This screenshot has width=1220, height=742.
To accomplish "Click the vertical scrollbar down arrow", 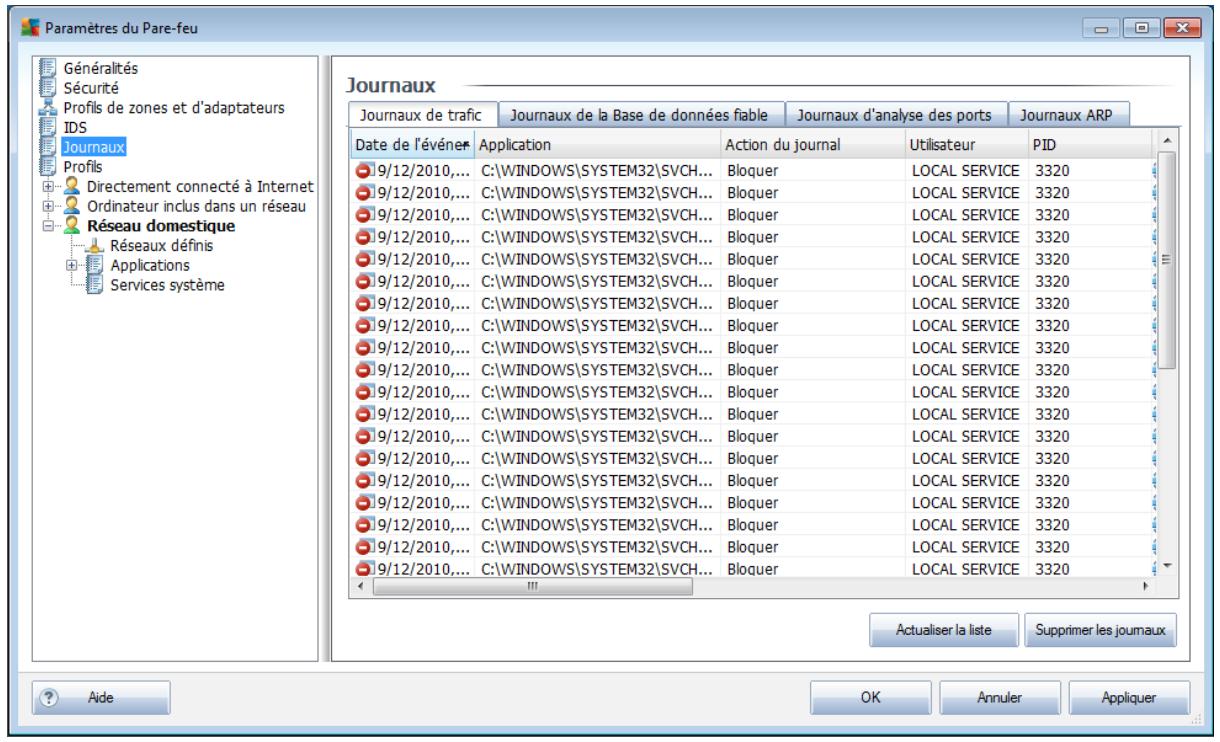I will 1165,567.
